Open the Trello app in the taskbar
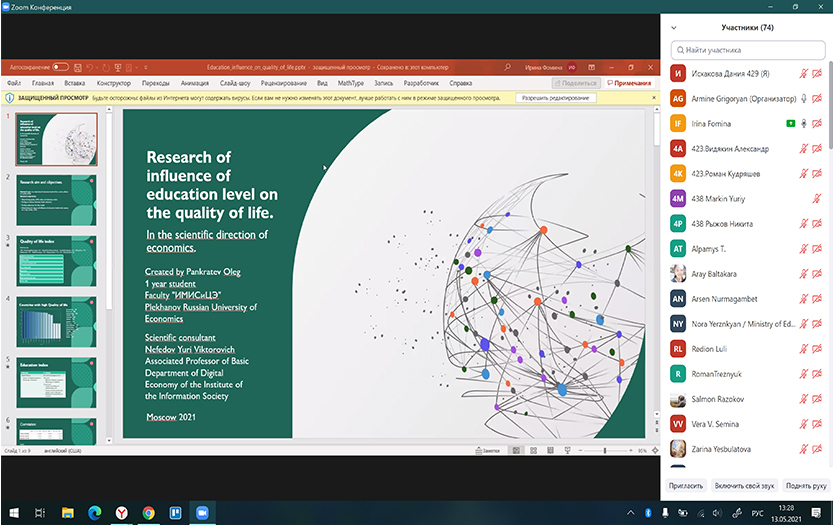 (175, 512)
